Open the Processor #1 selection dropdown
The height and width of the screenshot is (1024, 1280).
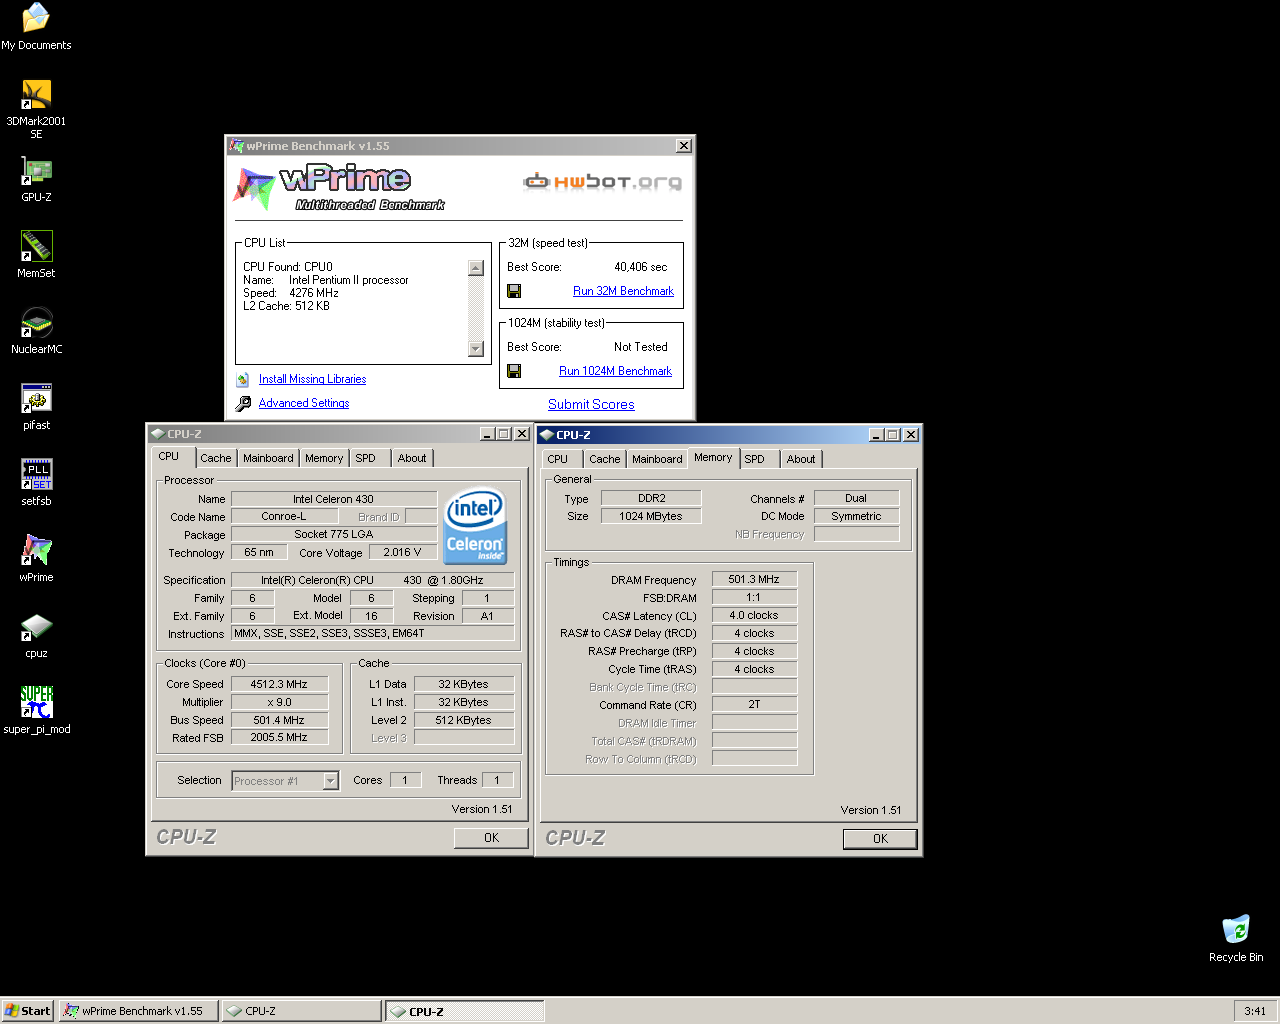pyautogui.click(x=330, y=781)
